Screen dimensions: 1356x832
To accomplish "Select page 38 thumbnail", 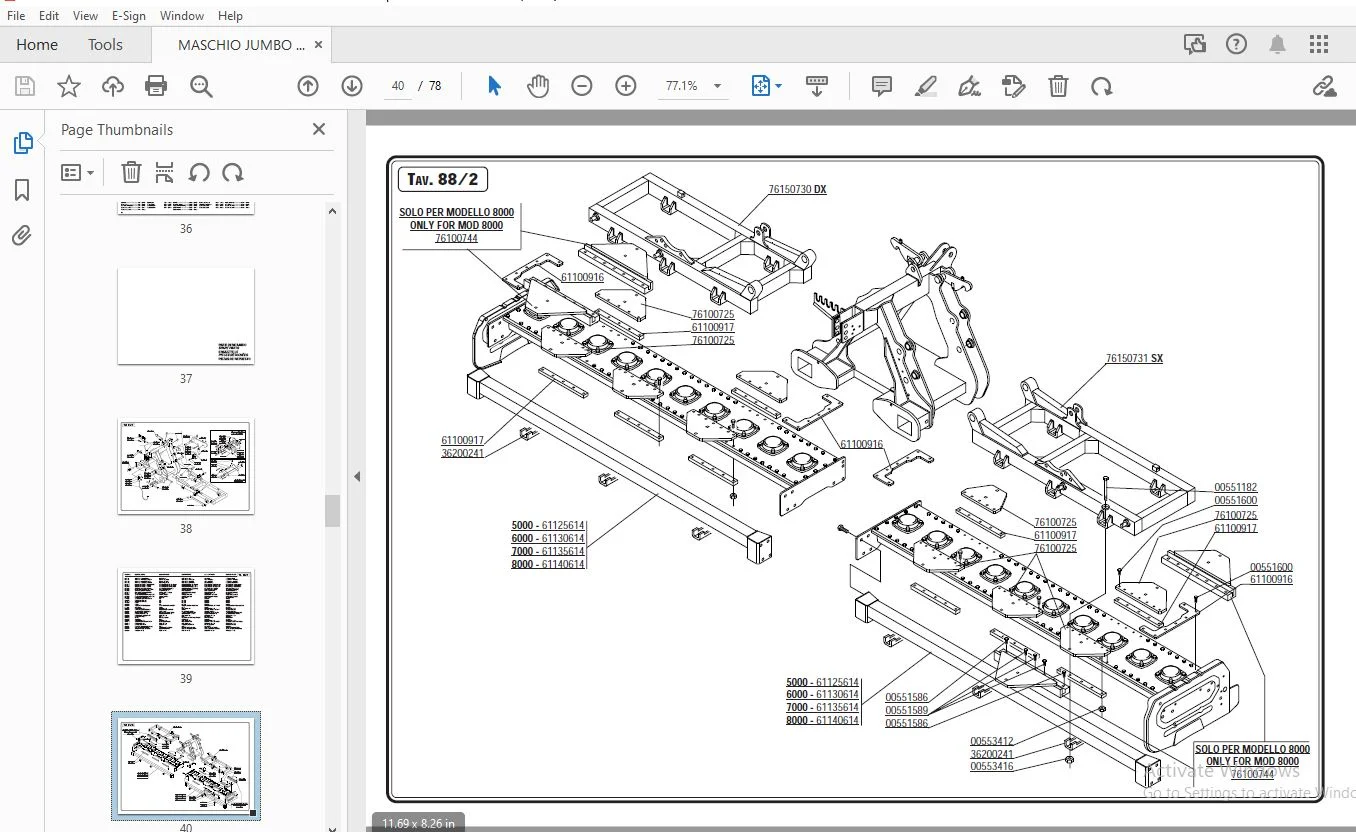I will [x=186, y=466].
